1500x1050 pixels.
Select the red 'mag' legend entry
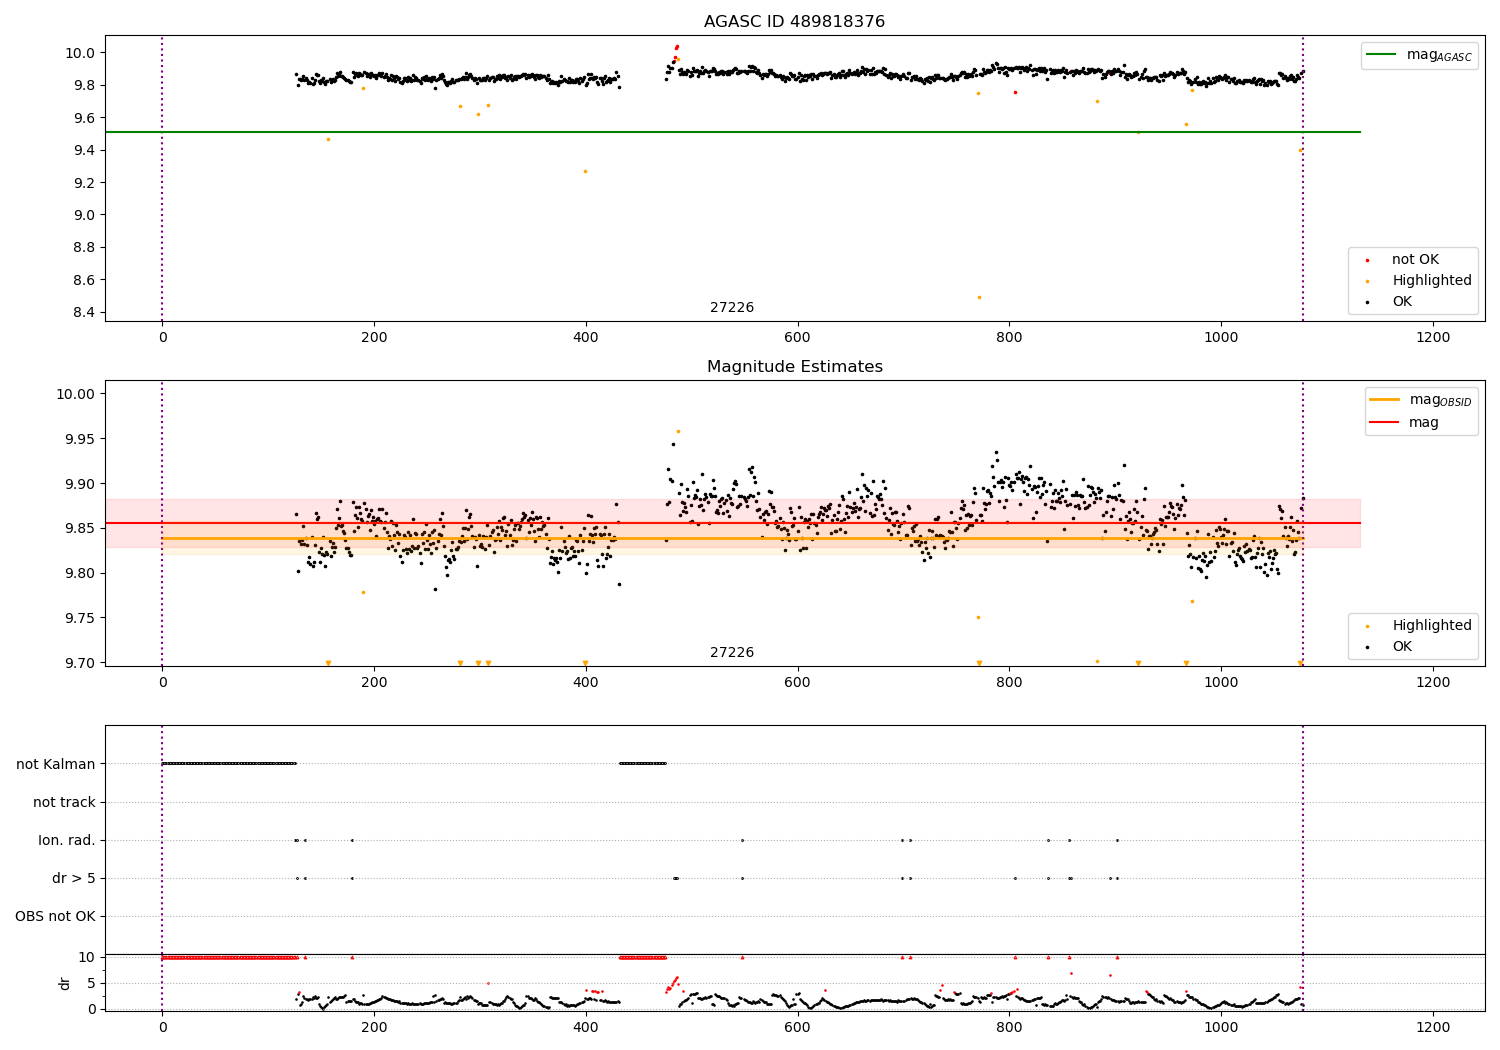pyautogui.click(x=1405, y=422)
